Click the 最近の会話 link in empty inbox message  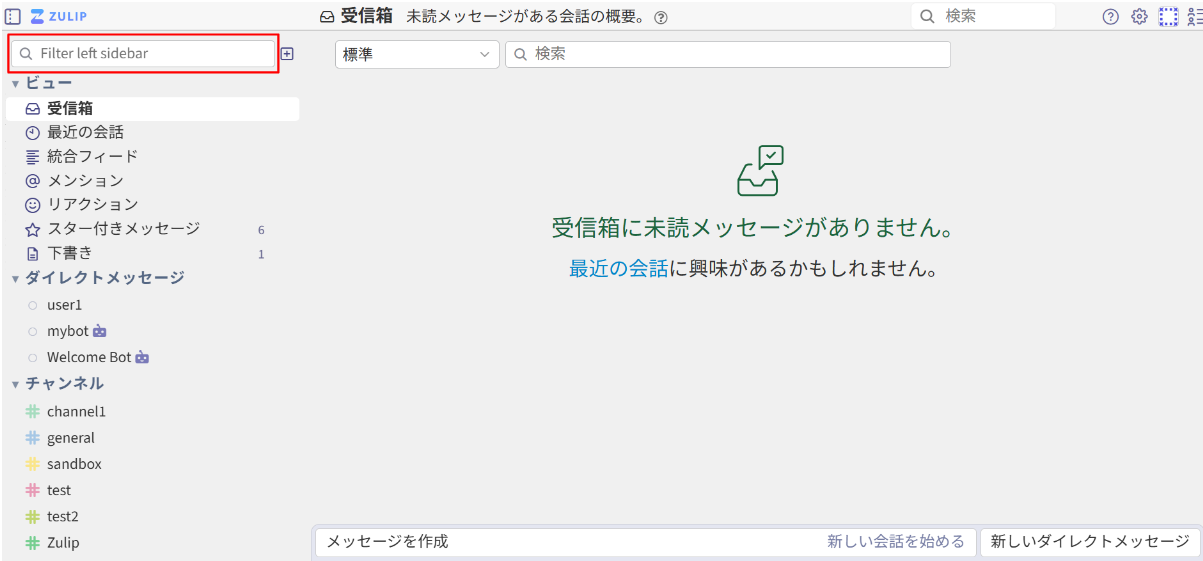pyautogui.click(x=619, y=269)
